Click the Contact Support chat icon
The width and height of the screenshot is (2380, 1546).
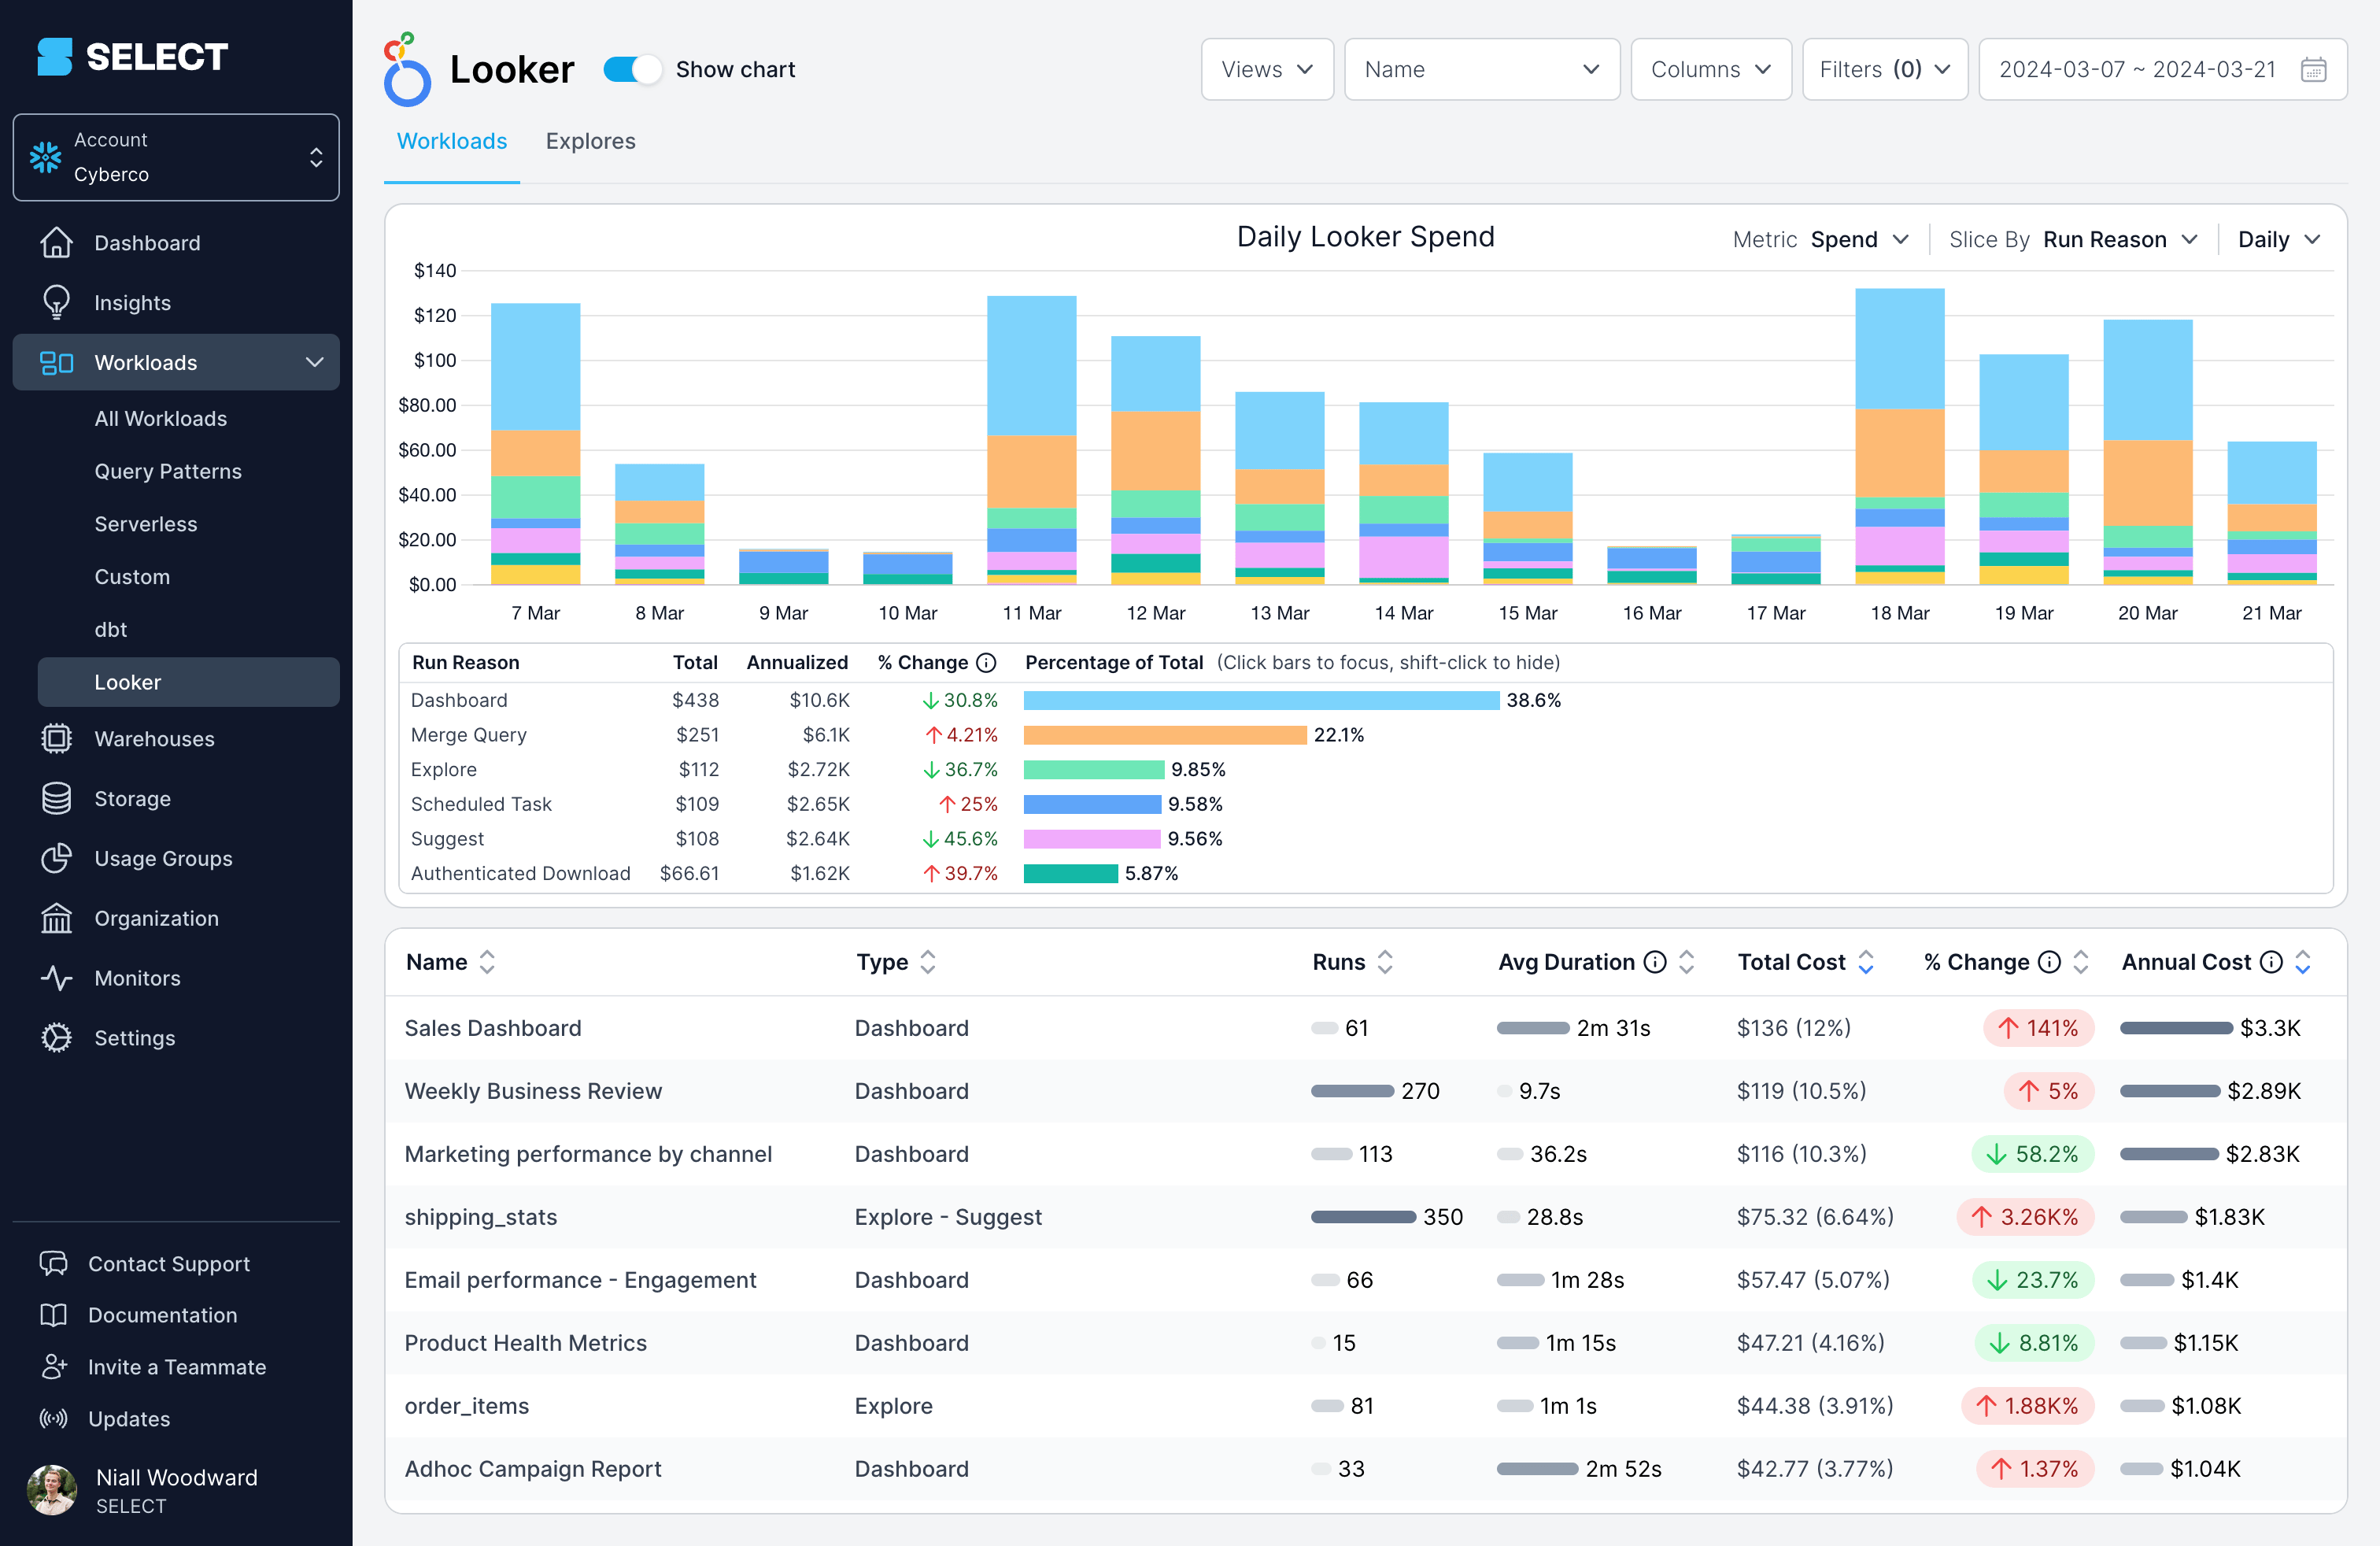coord(53,1264)
